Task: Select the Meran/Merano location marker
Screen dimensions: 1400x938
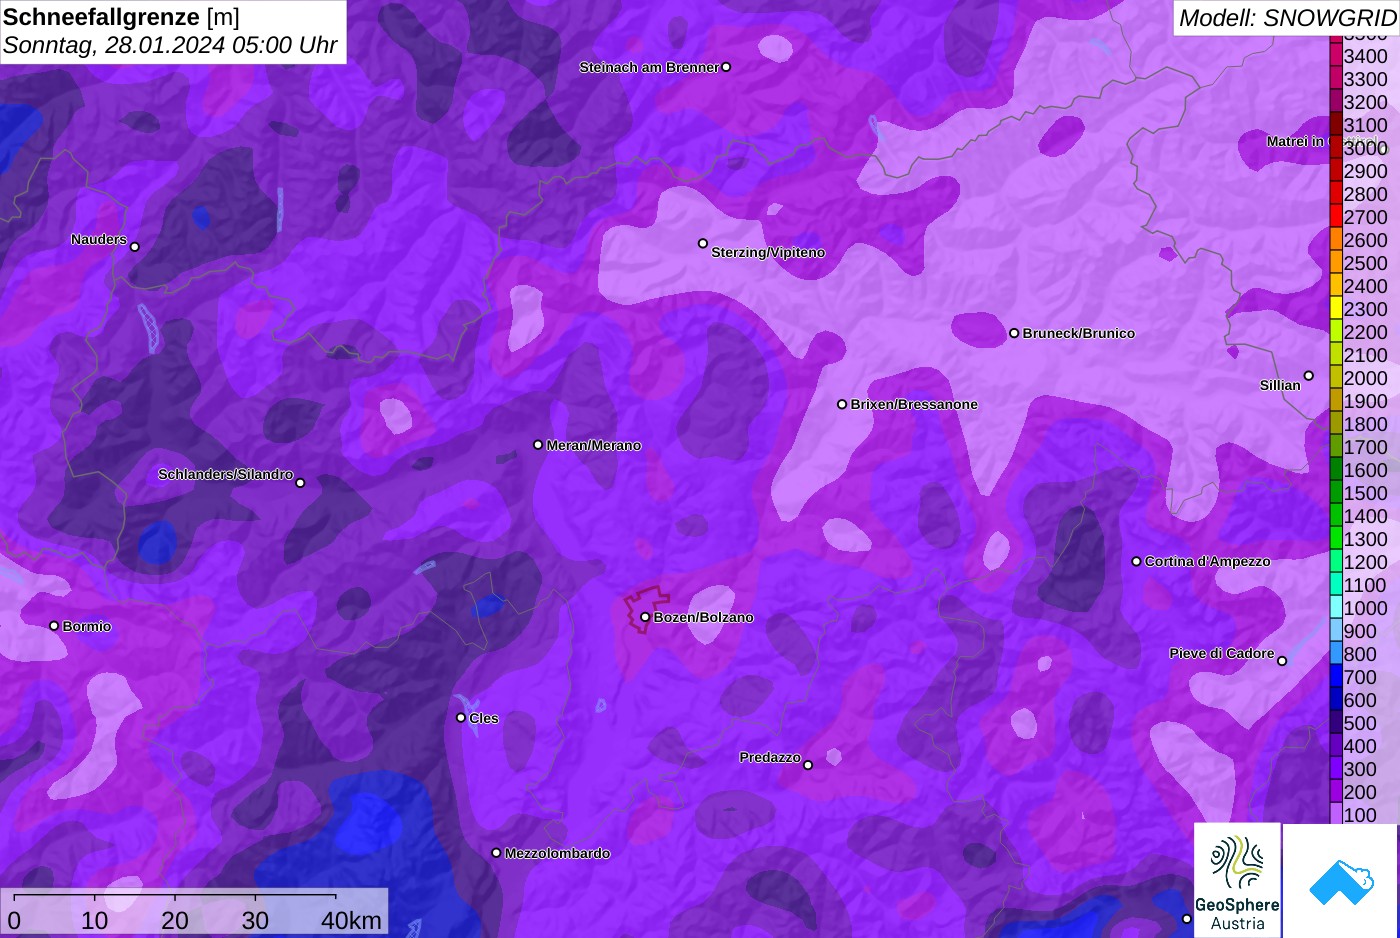Action: [x=538, y=445]
